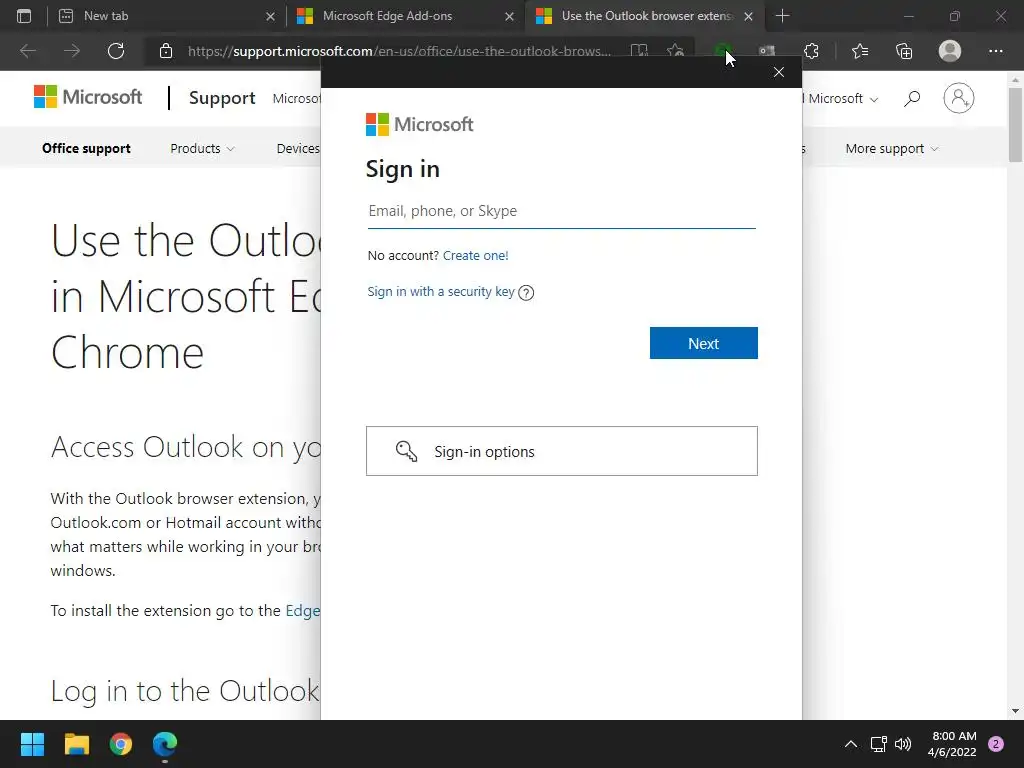Click the scrollbar down arrow
1024x768 pixels.
coord(1015,711)
